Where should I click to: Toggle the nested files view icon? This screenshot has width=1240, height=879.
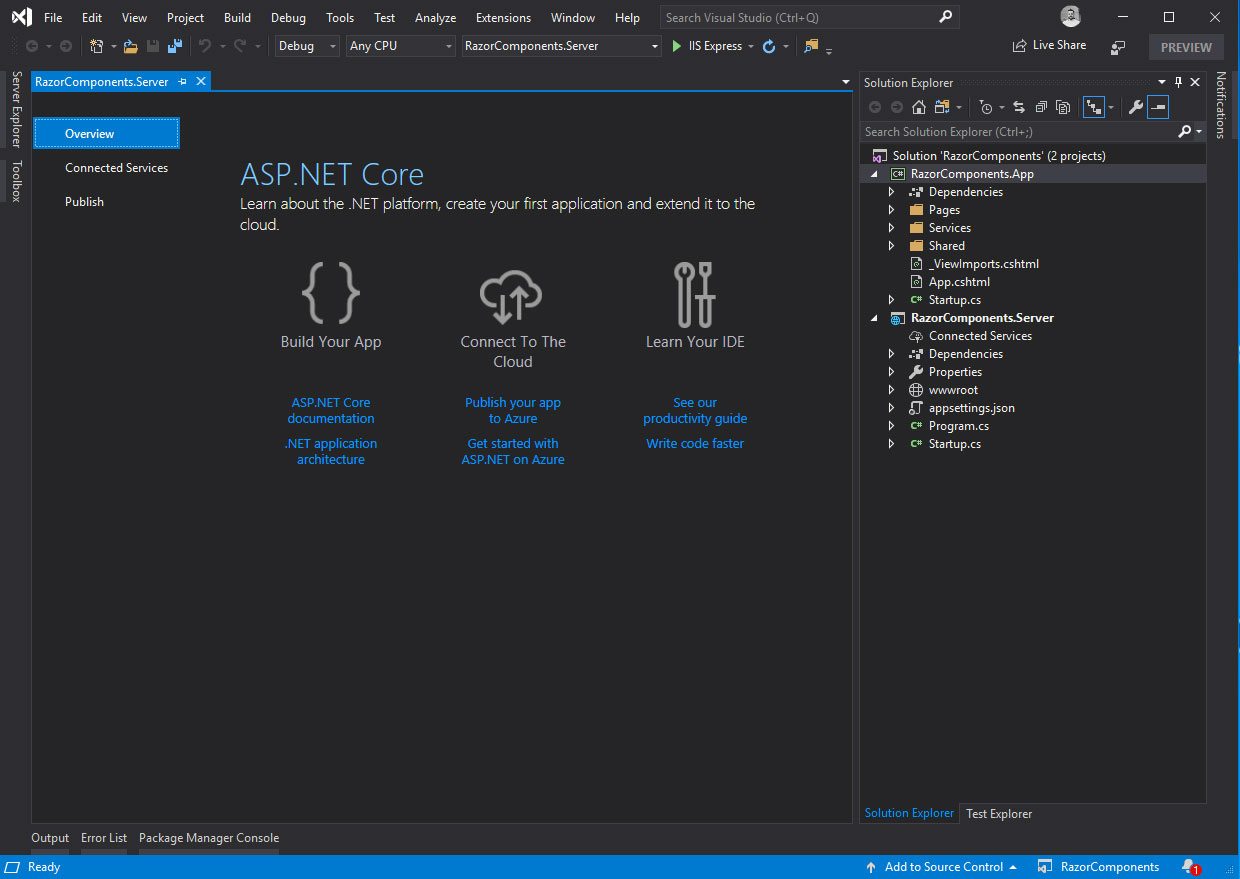click(1094, 107)
